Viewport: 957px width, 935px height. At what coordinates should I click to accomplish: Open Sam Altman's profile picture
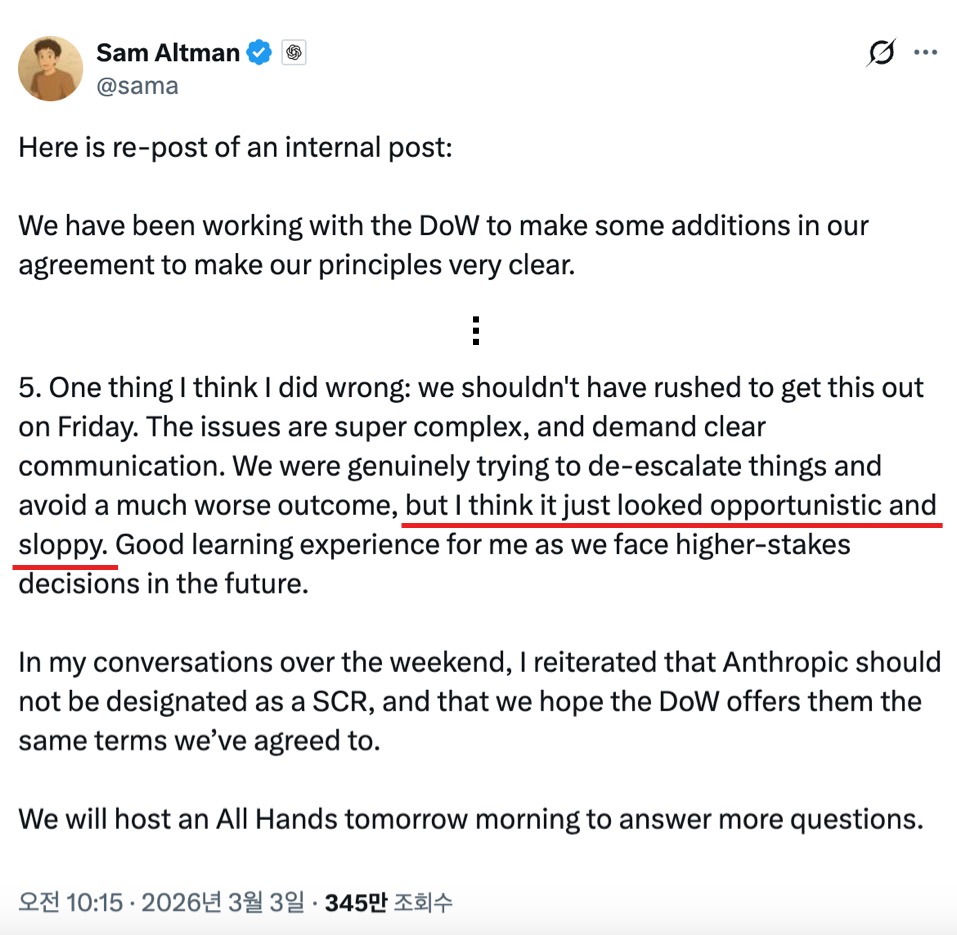pyautogui.click(x=50, y=68)
